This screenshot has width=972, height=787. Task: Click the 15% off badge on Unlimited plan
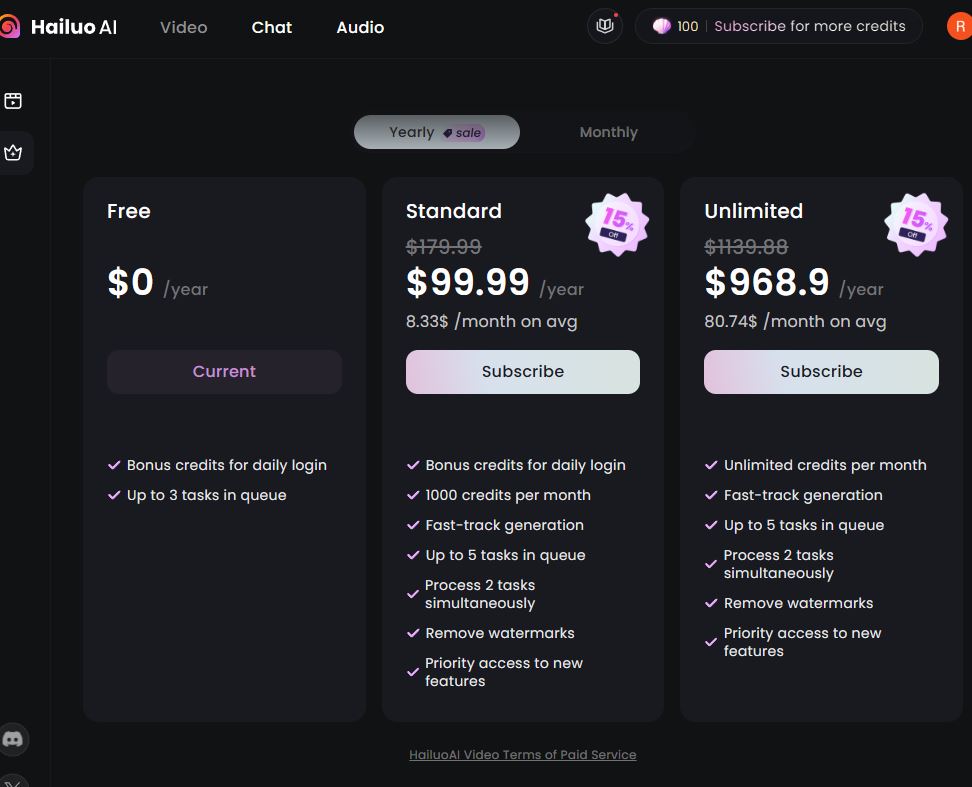coord(916,224)
